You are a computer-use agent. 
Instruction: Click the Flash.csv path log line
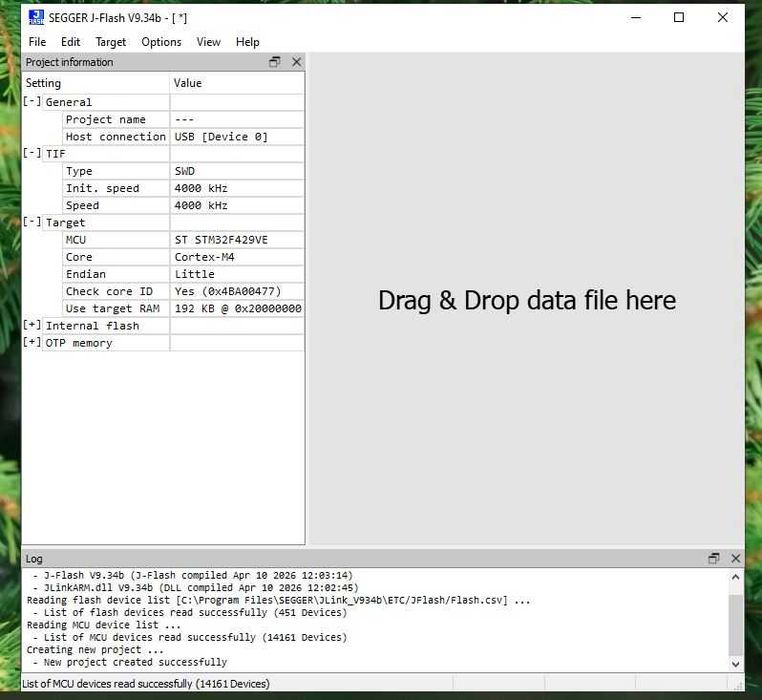tap(278, 600)
